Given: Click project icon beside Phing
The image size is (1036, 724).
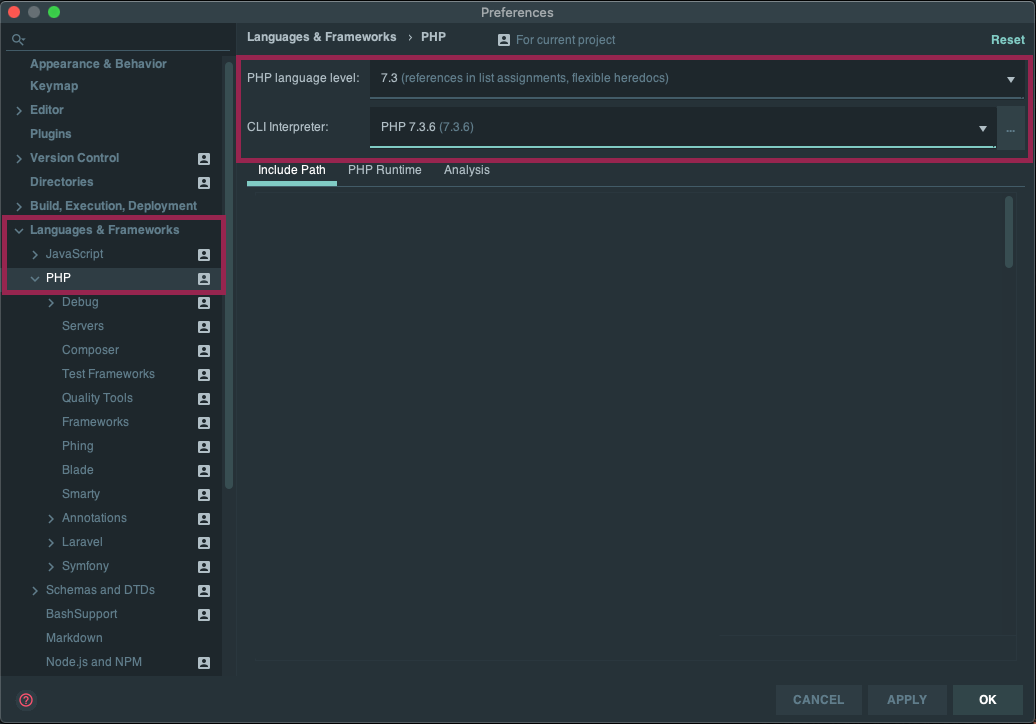Looking at the screenshot, I should point(204,447).
